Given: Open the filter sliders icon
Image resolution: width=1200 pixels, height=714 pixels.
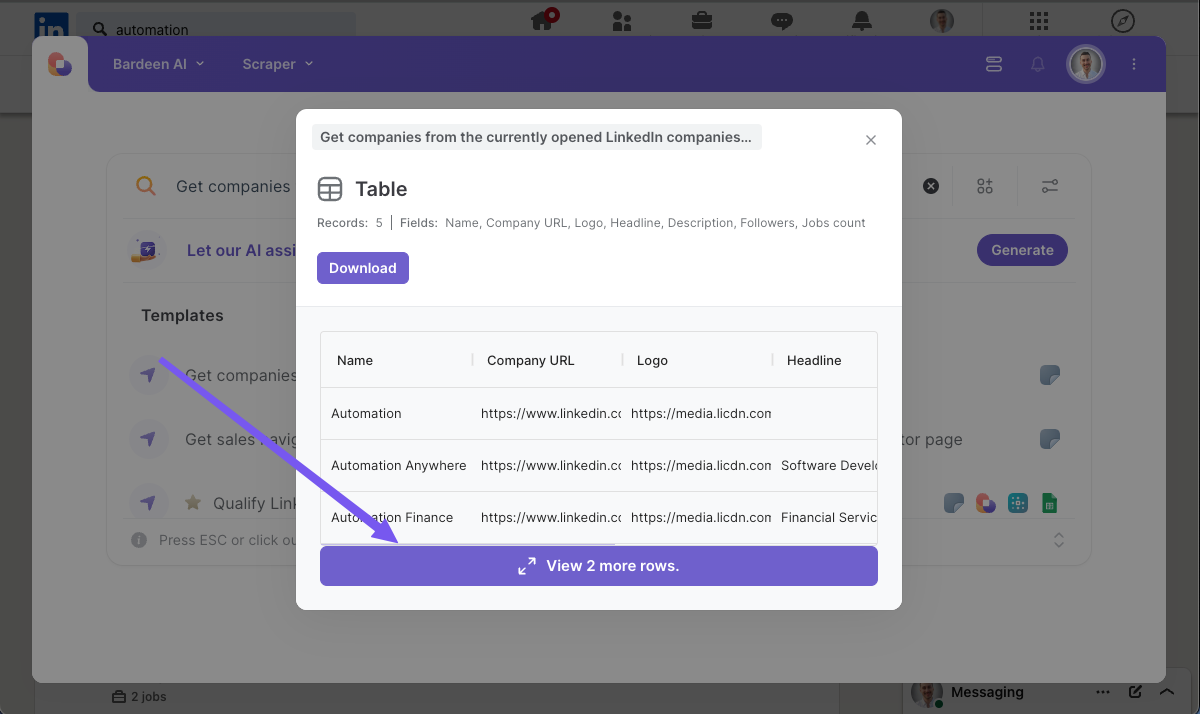Looking at the screenshot, I should (1050, 186).
